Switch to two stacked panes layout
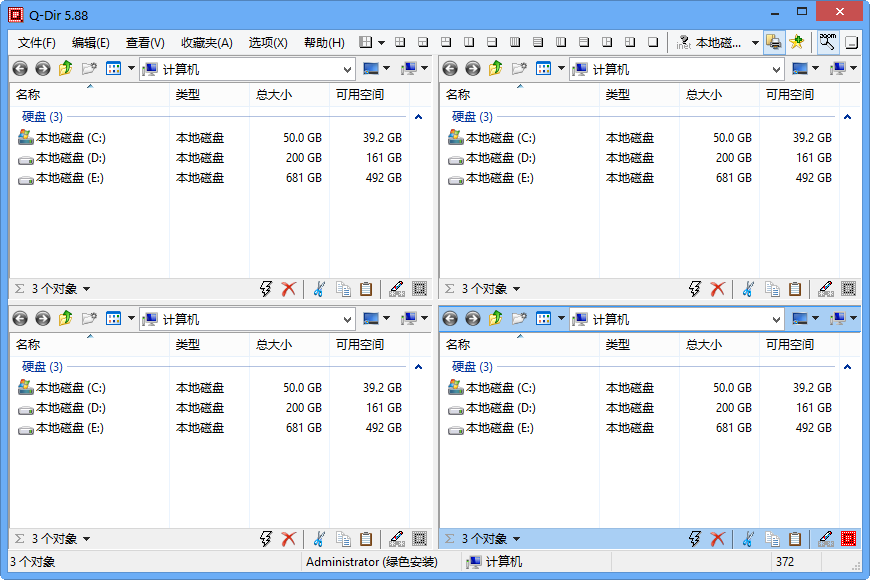870x580 pixels. click(x=492, y=42)
